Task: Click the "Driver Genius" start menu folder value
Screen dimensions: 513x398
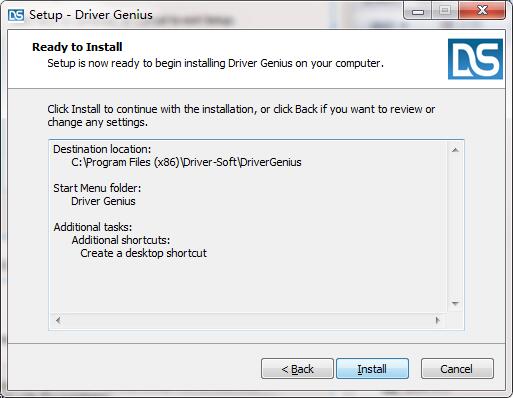Action: pyautogui.click(x=103, y=201)
